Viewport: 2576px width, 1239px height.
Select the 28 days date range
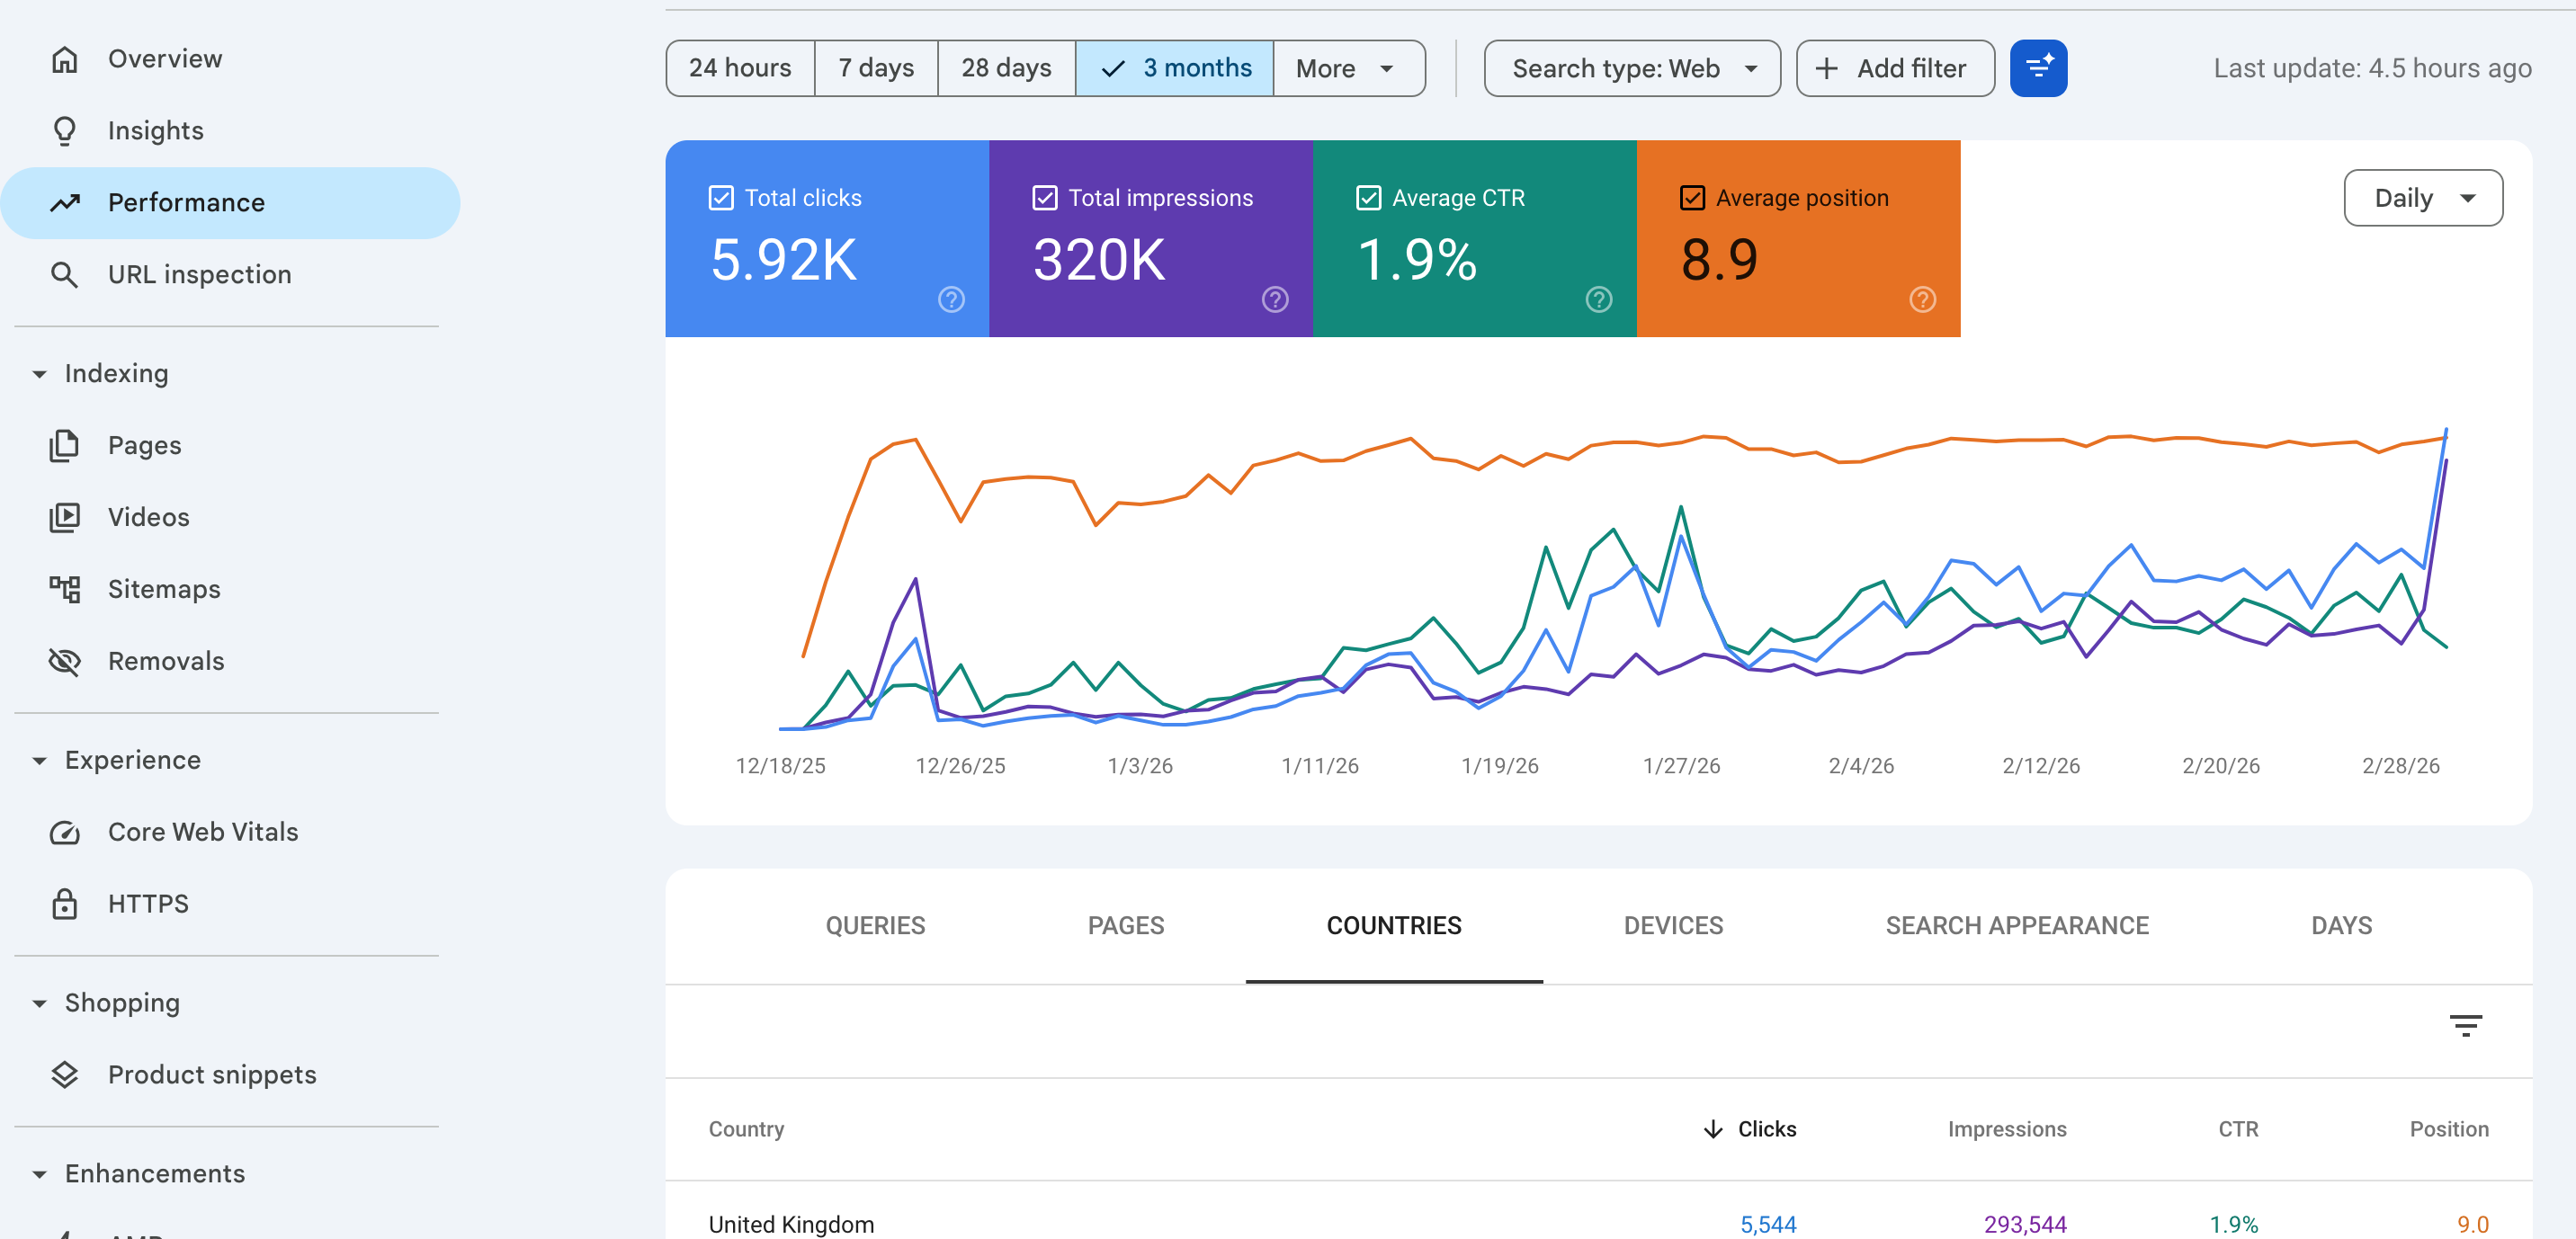[x=1005, y=68]
